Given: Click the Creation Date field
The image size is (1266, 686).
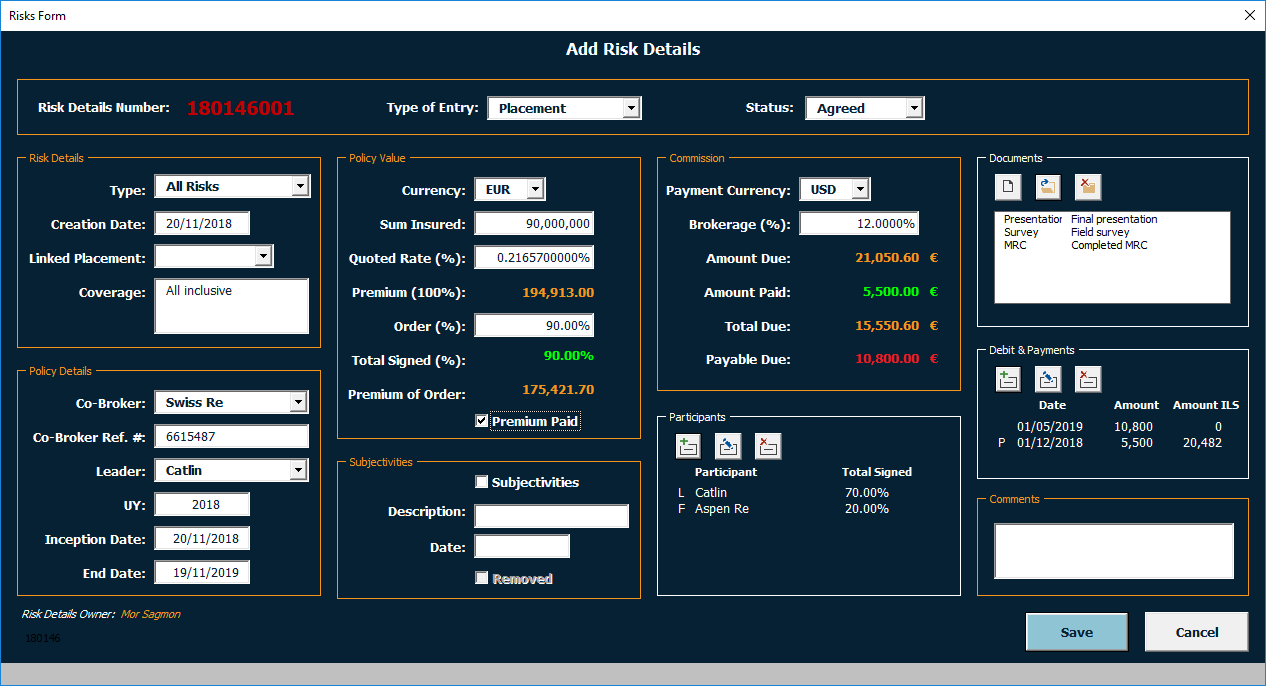Looking at the screenshot, I should coord(202,223).
